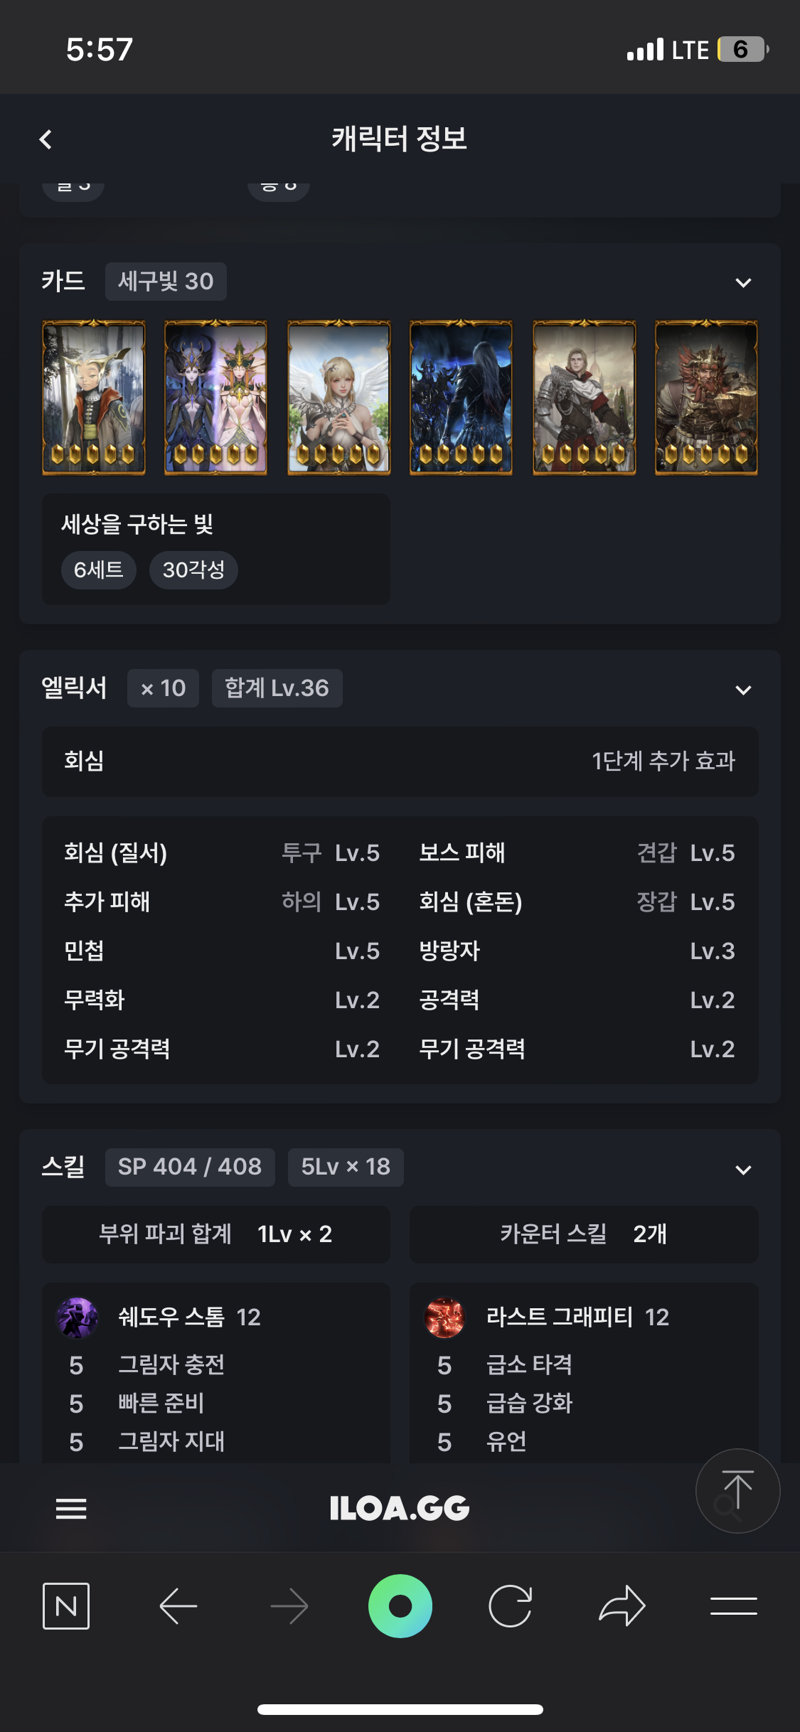The width and height of the screenshot is (800, 1732).
Task: Open the Naver N home icon
Action: coord(66,1606)
